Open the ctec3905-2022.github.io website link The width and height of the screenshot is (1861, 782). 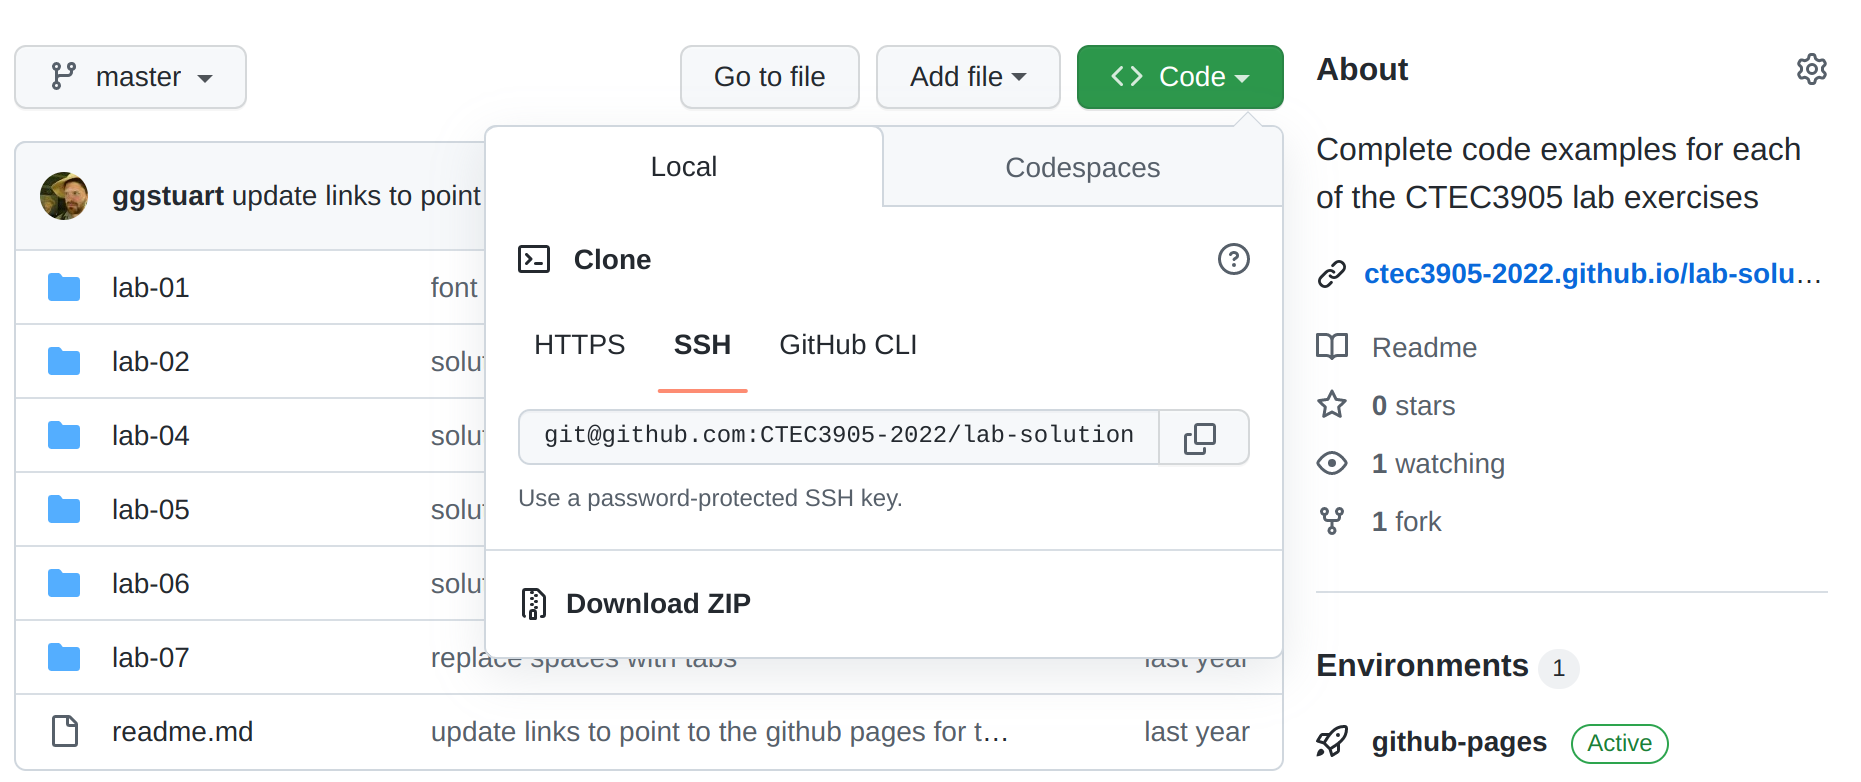point(1592,274)
